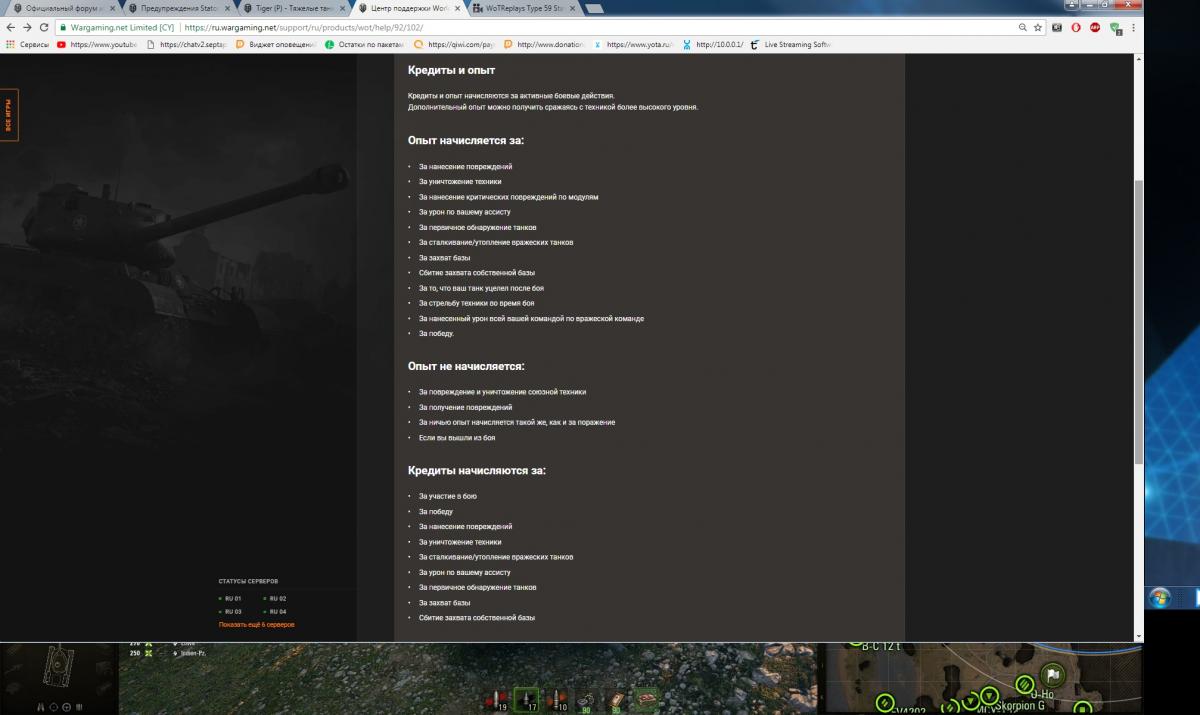This screenshot has width=1200, height=715.
Task: Reload the current page
Action: (x=44, y=28)
